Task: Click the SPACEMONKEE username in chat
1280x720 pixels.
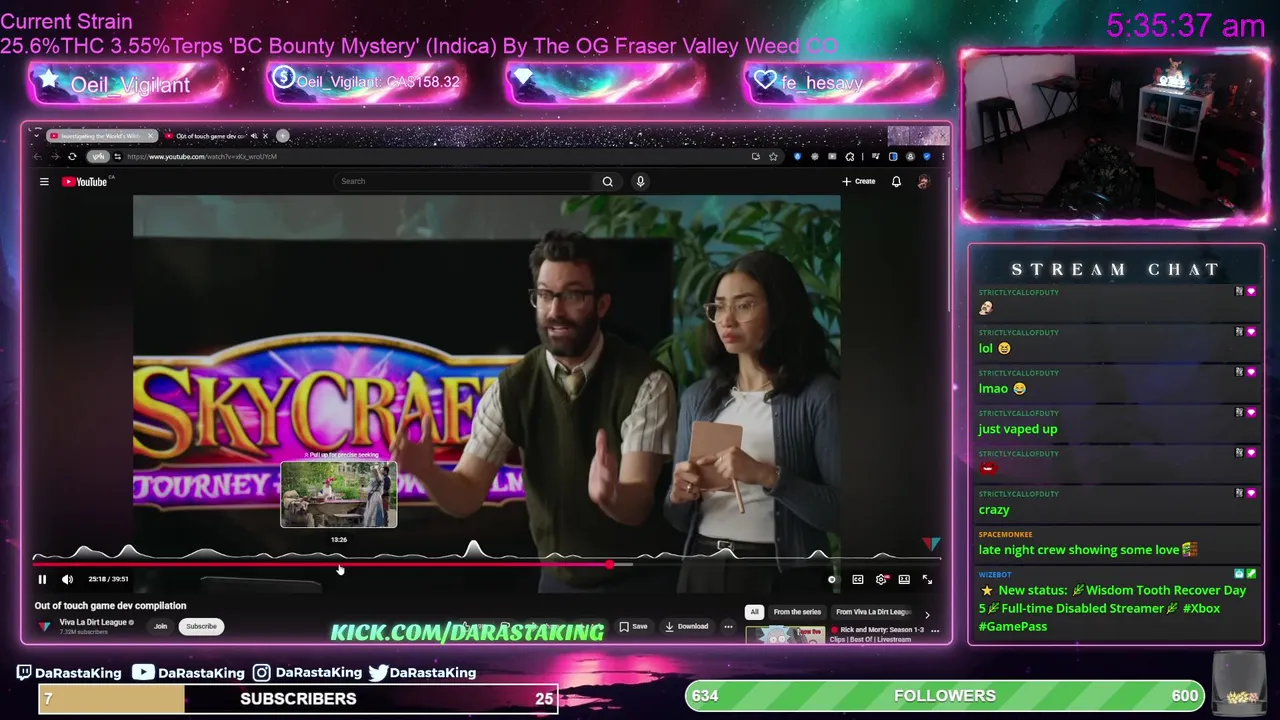Action: click(x=1005, y=534)
